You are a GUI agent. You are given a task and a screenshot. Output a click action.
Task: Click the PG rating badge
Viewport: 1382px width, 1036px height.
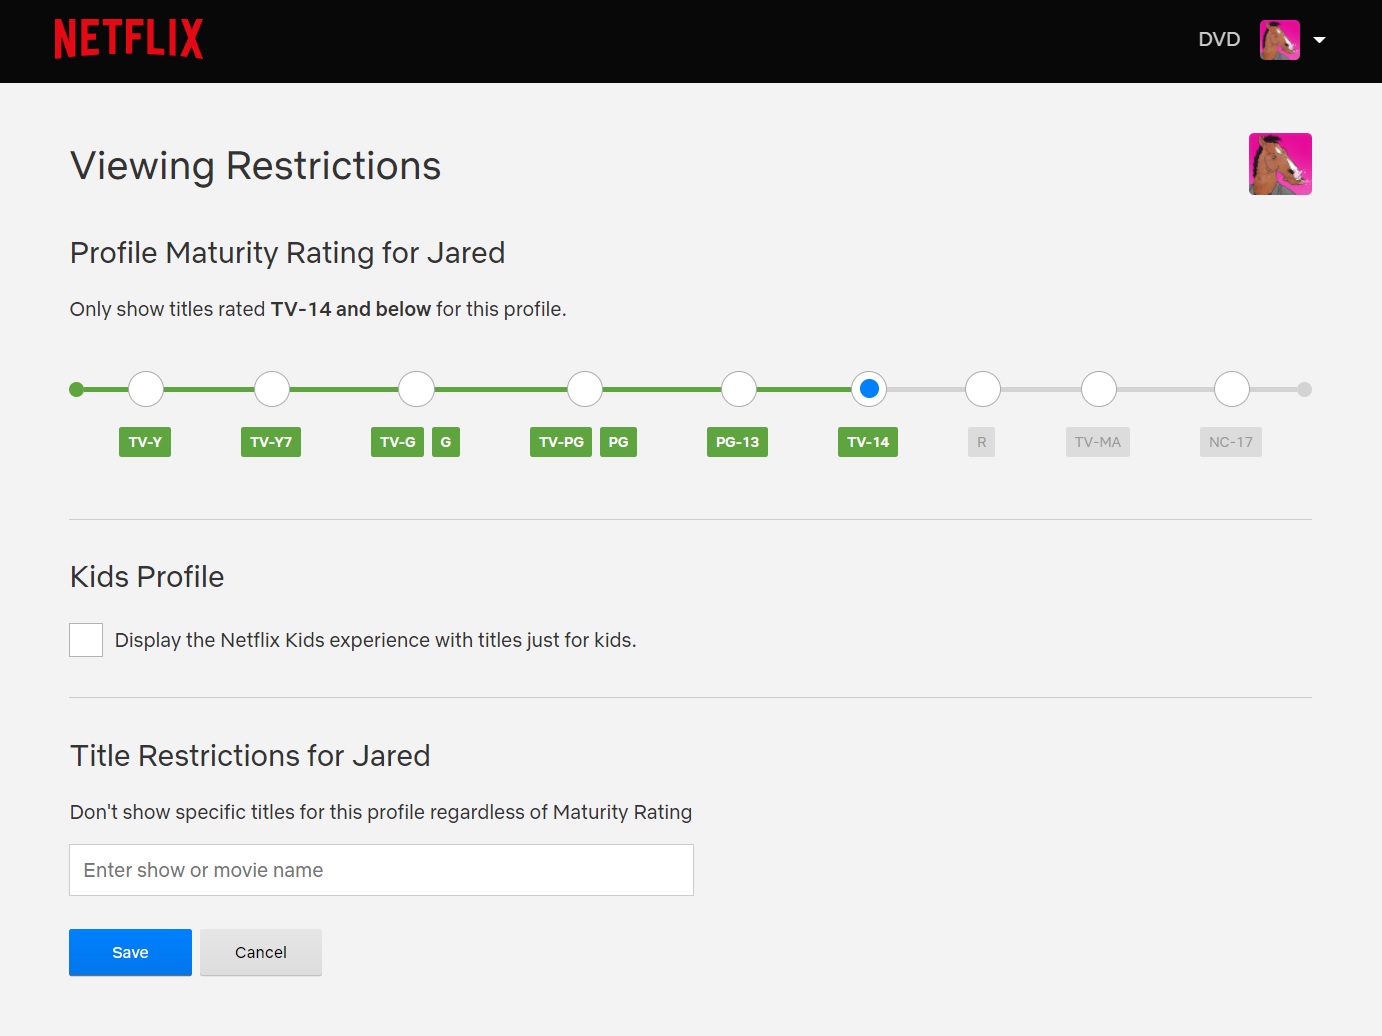click(x=618, y=441)
